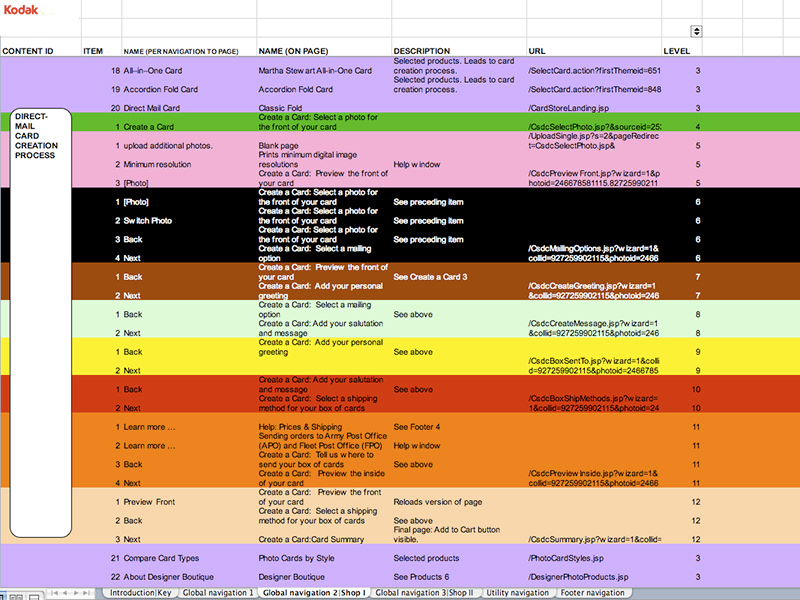The width and height of the screenshot is (800, 600).
Task: Select the Martha Stewart All-in-One Card cell
Action: [315, 71]
